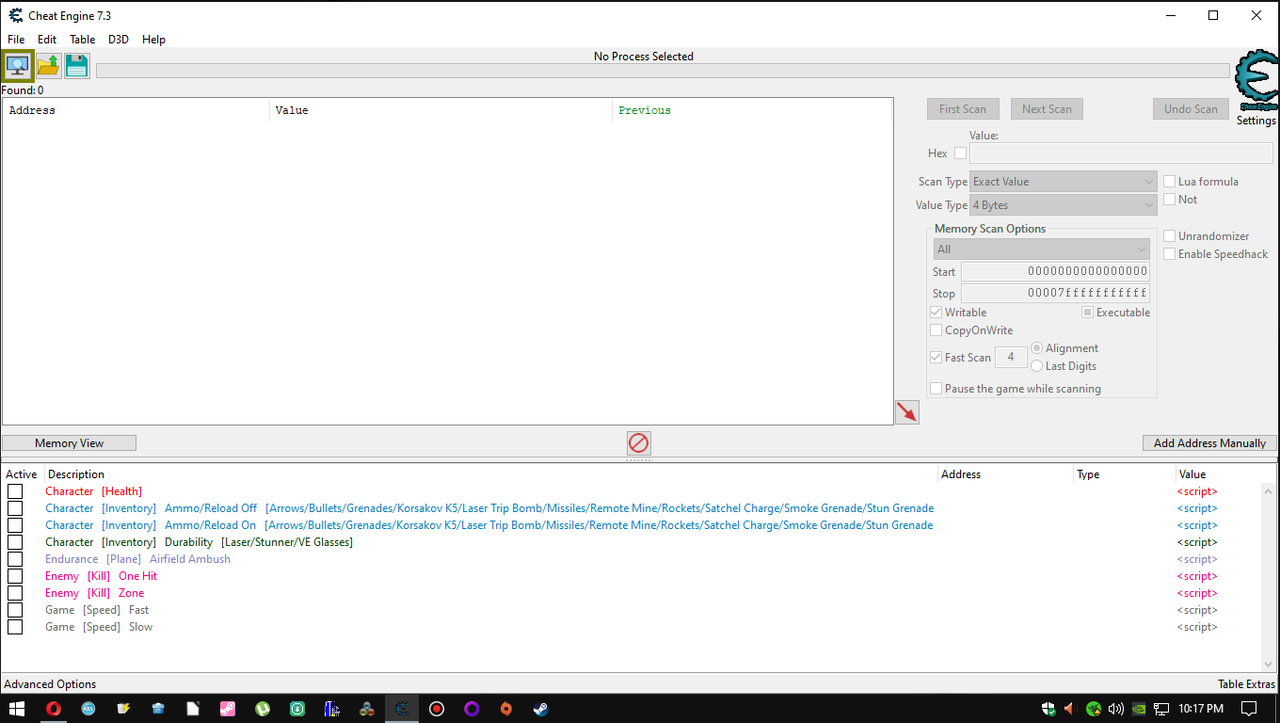
Task: Activate Endurance Airfield Ambush checkbox
Action: click(x=15, y=559)
